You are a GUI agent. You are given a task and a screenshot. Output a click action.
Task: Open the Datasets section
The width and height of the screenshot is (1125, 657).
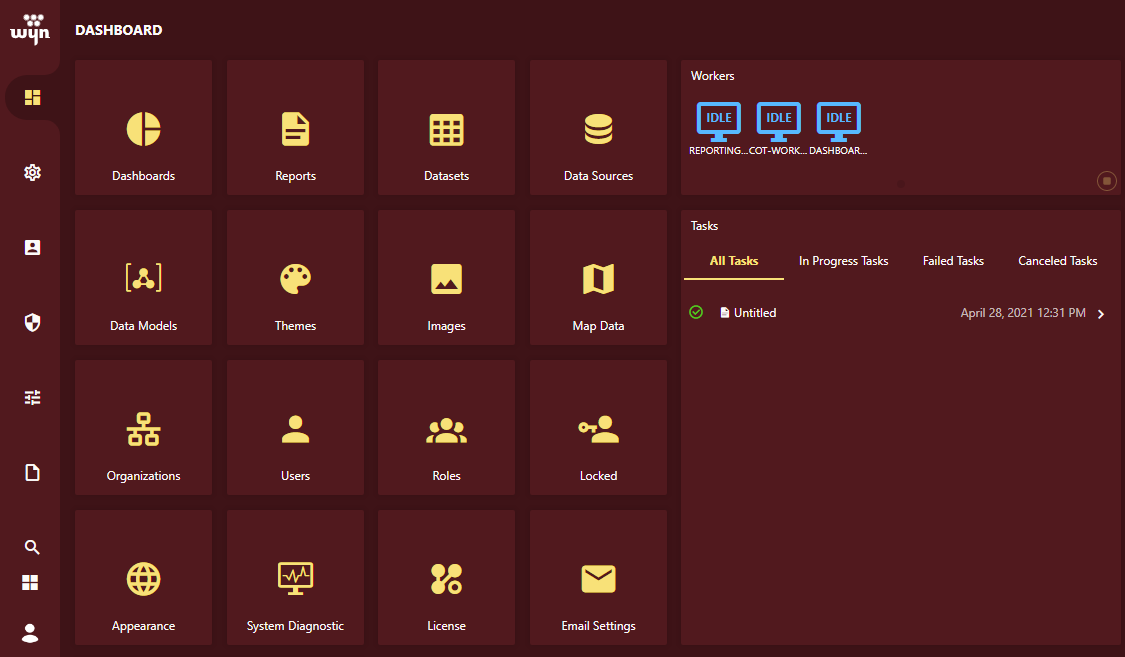pyautogui.click(x=446, y=127)
